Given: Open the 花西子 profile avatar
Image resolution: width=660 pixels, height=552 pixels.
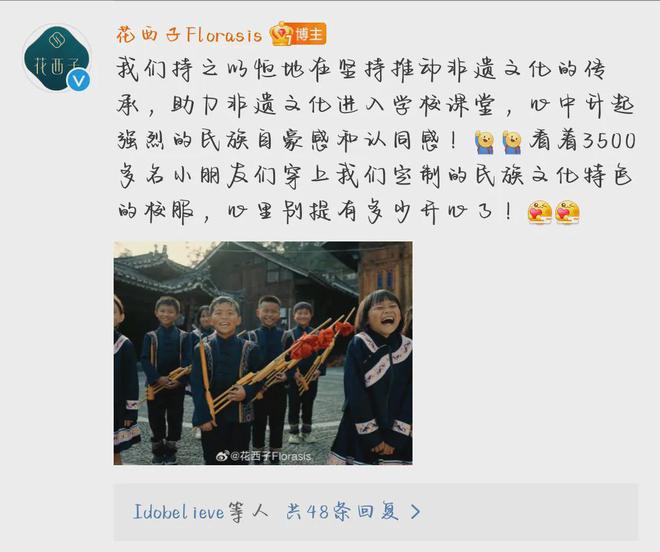Looking at the screenshot, I should (x=57, y=59).
